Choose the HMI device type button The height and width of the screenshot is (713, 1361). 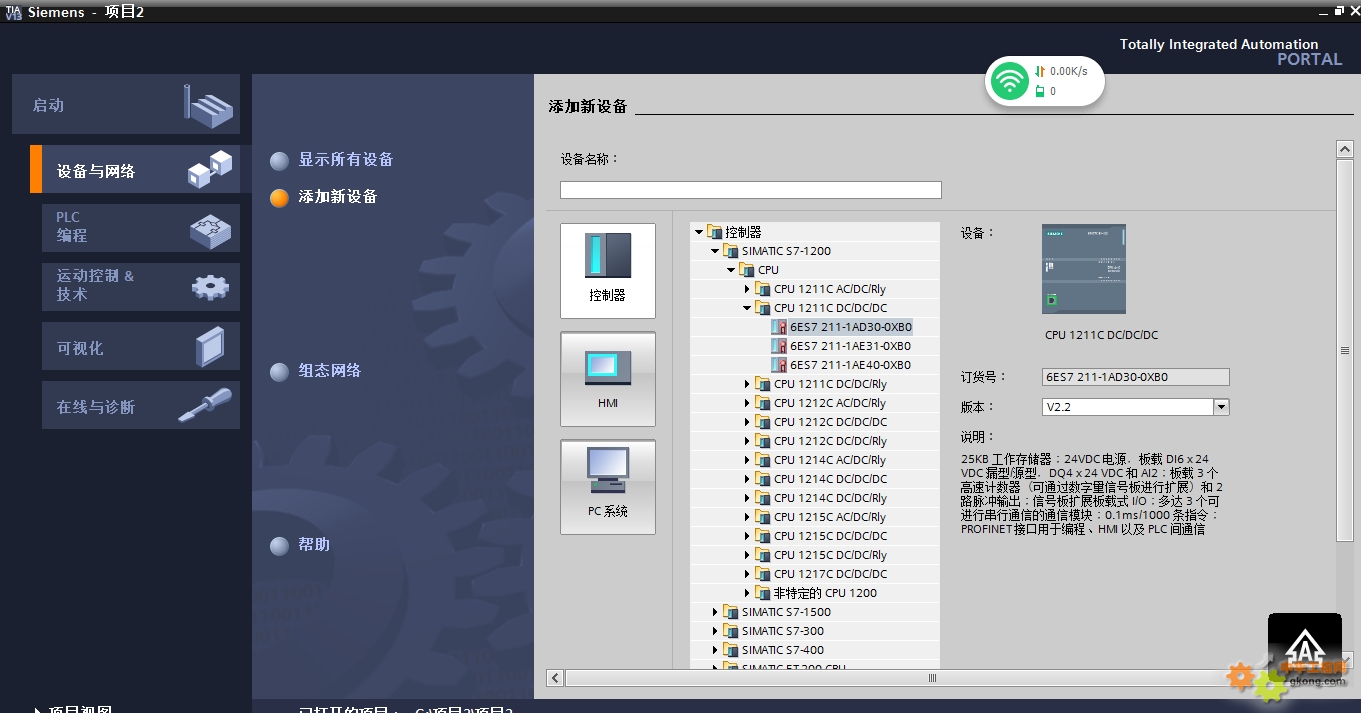pyautogui.click(x=608, y=379)
